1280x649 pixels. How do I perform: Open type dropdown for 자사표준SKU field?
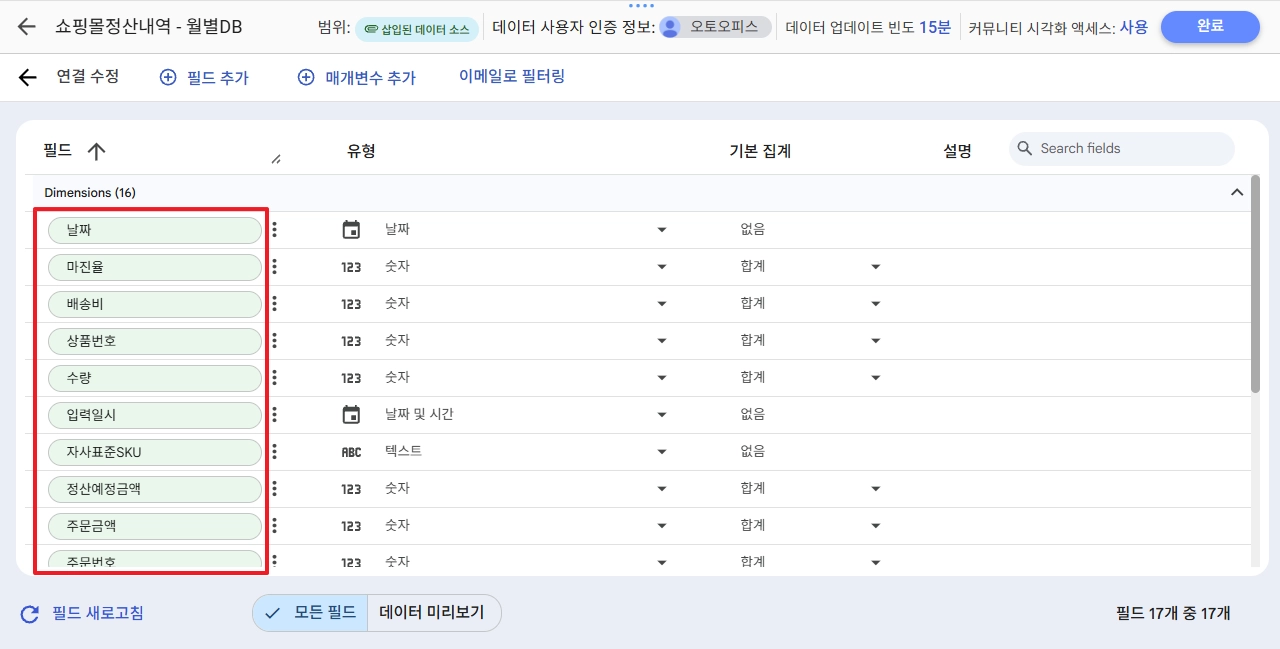pyautogui.click(x=661, y=451)
